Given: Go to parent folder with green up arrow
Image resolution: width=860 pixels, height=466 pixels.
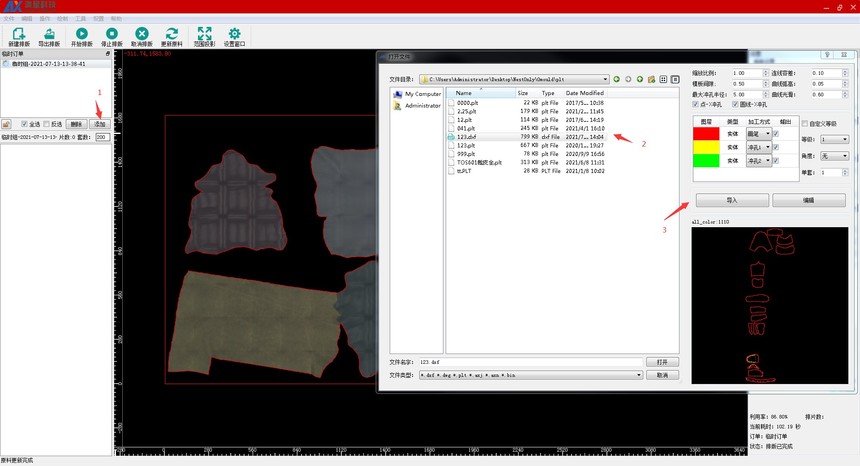Looking at the screenshot, I should tap(640, 79).
